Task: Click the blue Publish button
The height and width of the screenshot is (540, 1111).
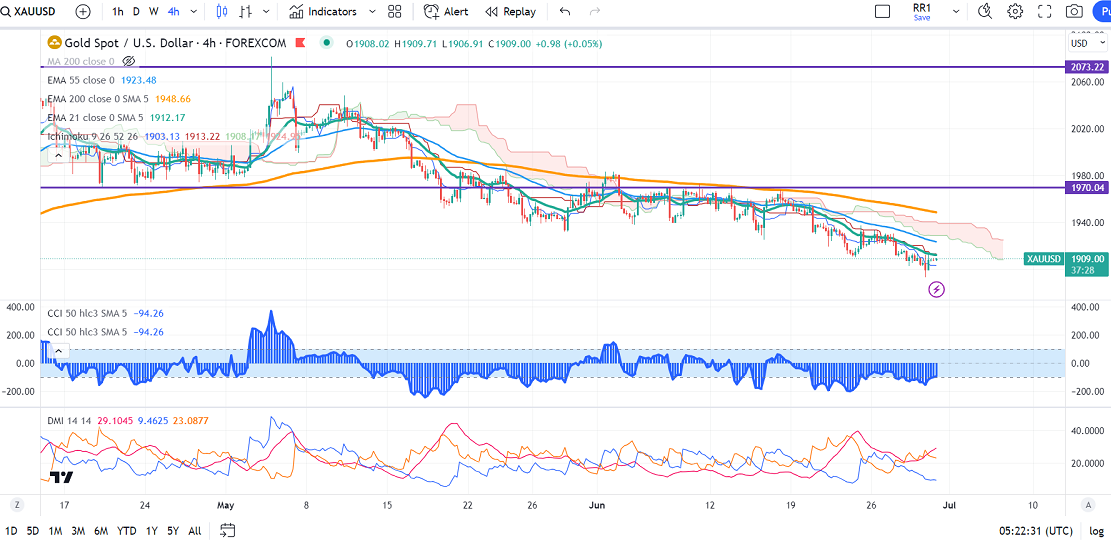Action: 1102,11
